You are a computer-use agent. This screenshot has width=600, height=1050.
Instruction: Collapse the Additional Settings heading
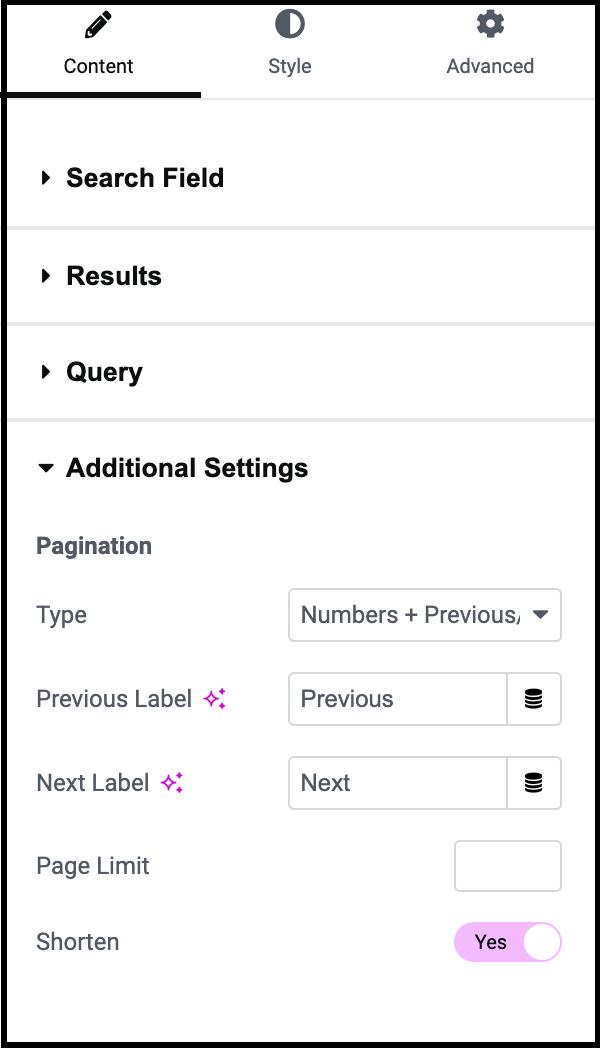[187, 468]
